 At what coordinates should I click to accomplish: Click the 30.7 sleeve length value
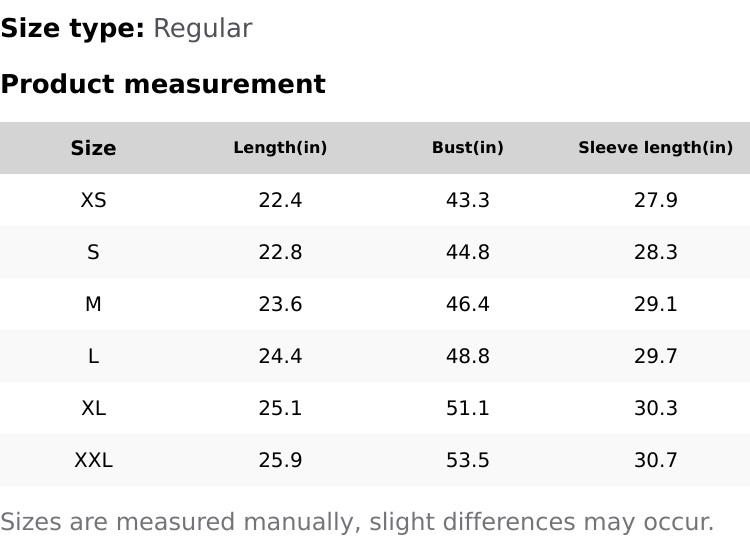(x=655, y=460)
